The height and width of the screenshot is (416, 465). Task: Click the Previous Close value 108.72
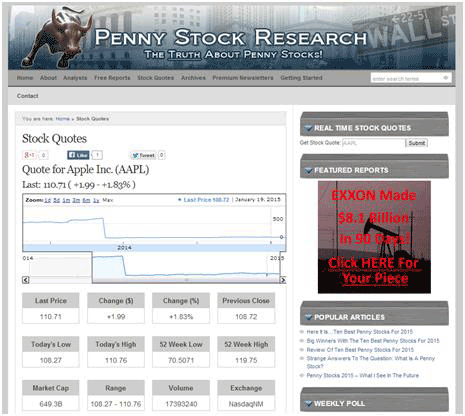pyautogui.click(x=246, y=317)
